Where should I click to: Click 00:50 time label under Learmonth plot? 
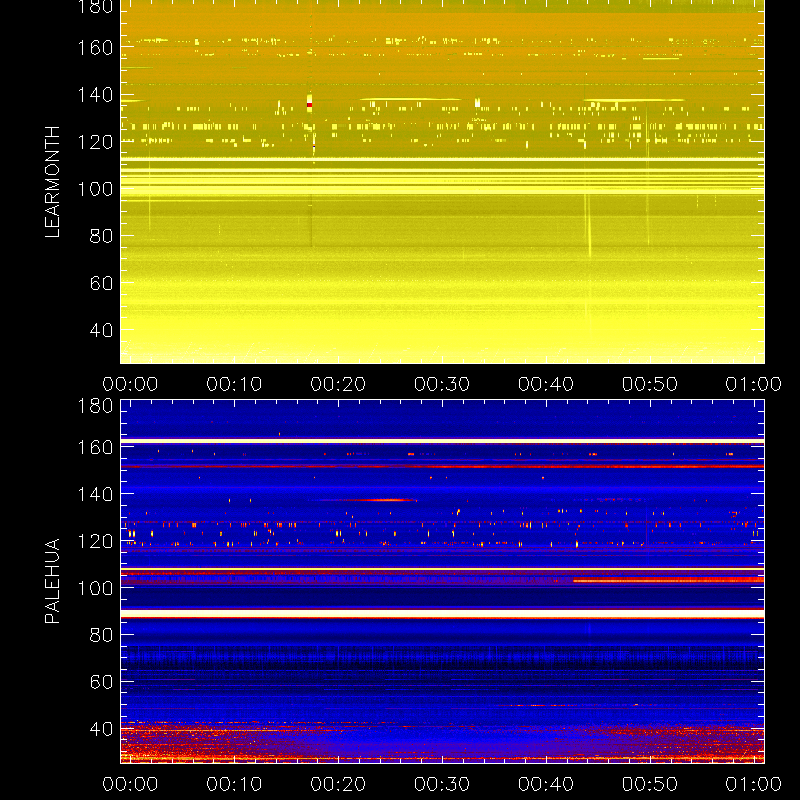tap(649, 384)
